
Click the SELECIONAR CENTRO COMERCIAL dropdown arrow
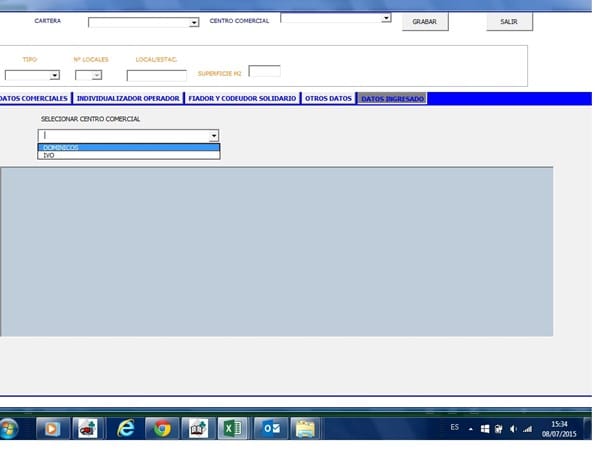pos(214,135)
